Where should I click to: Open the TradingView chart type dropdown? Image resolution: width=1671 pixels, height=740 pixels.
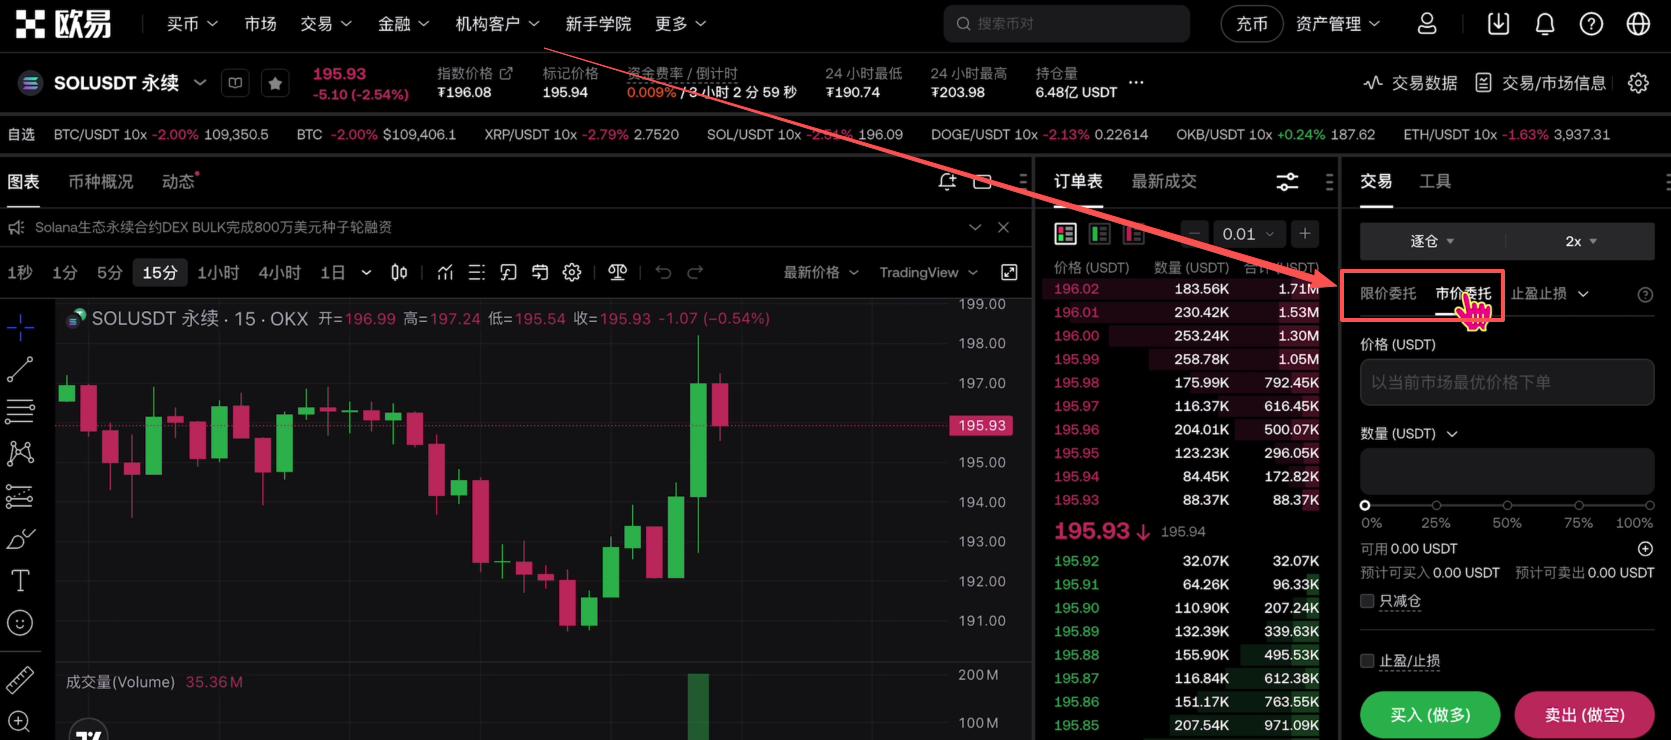pos(928,273)
